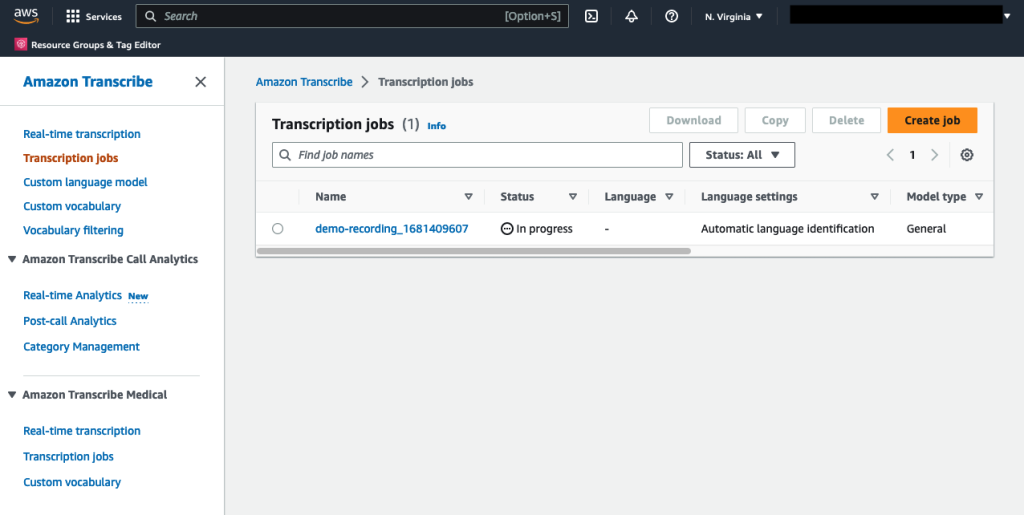Screen dimensions: 1024x515
Task: Sort by the Language column
Action: [669, 196]
